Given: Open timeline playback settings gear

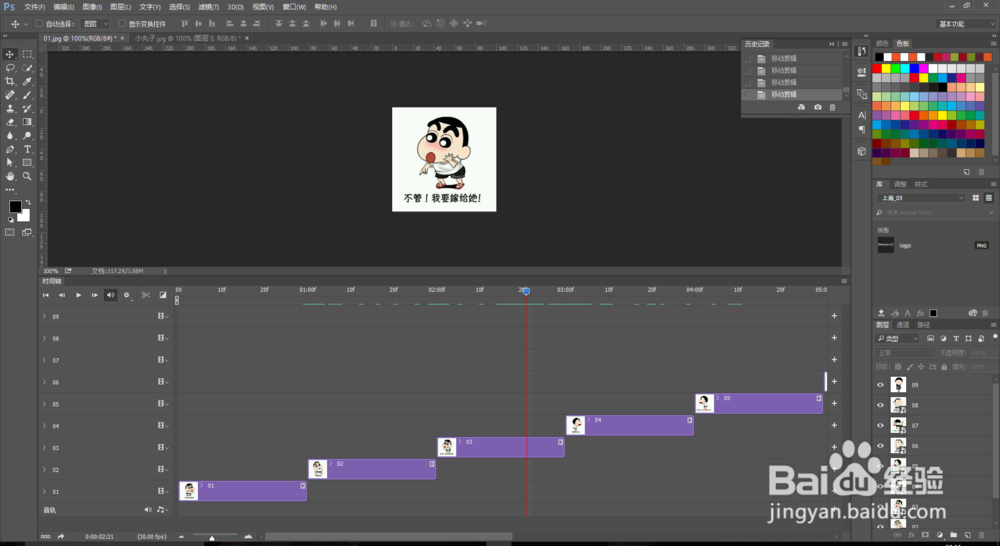Looking at the screenshot, I should [126, 295].
